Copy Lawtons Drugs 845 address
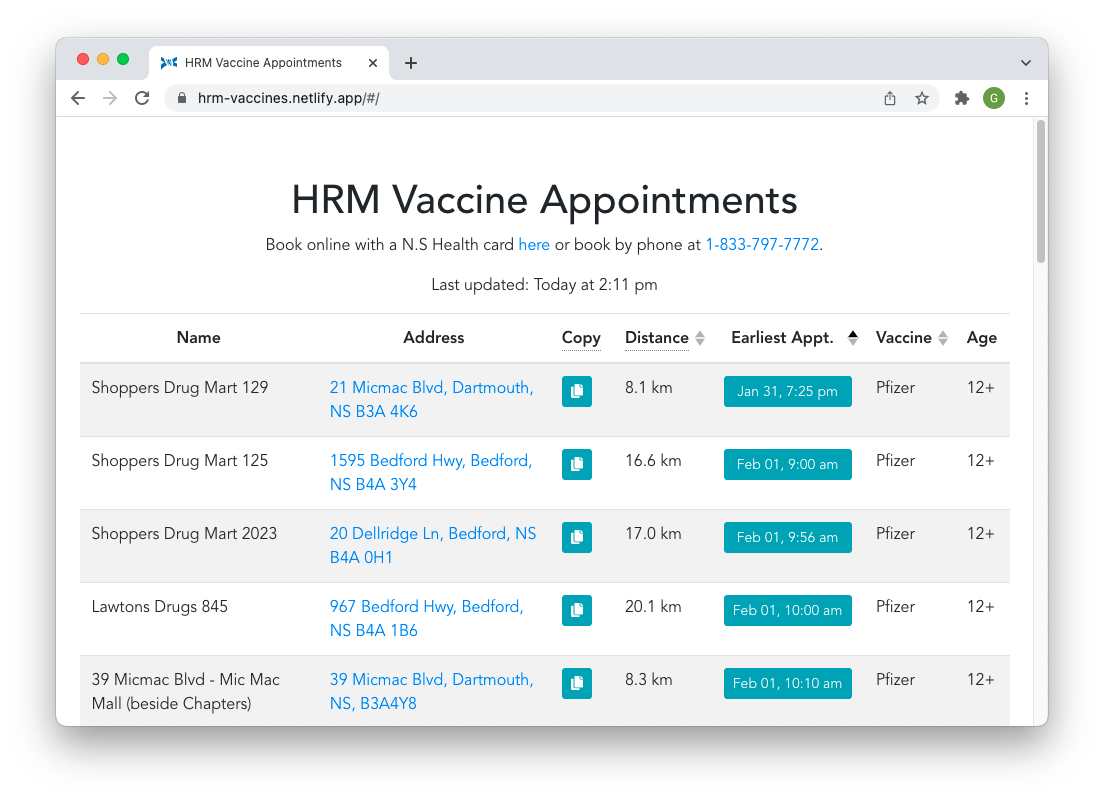The image size is (1104, 800). [576, 611]
